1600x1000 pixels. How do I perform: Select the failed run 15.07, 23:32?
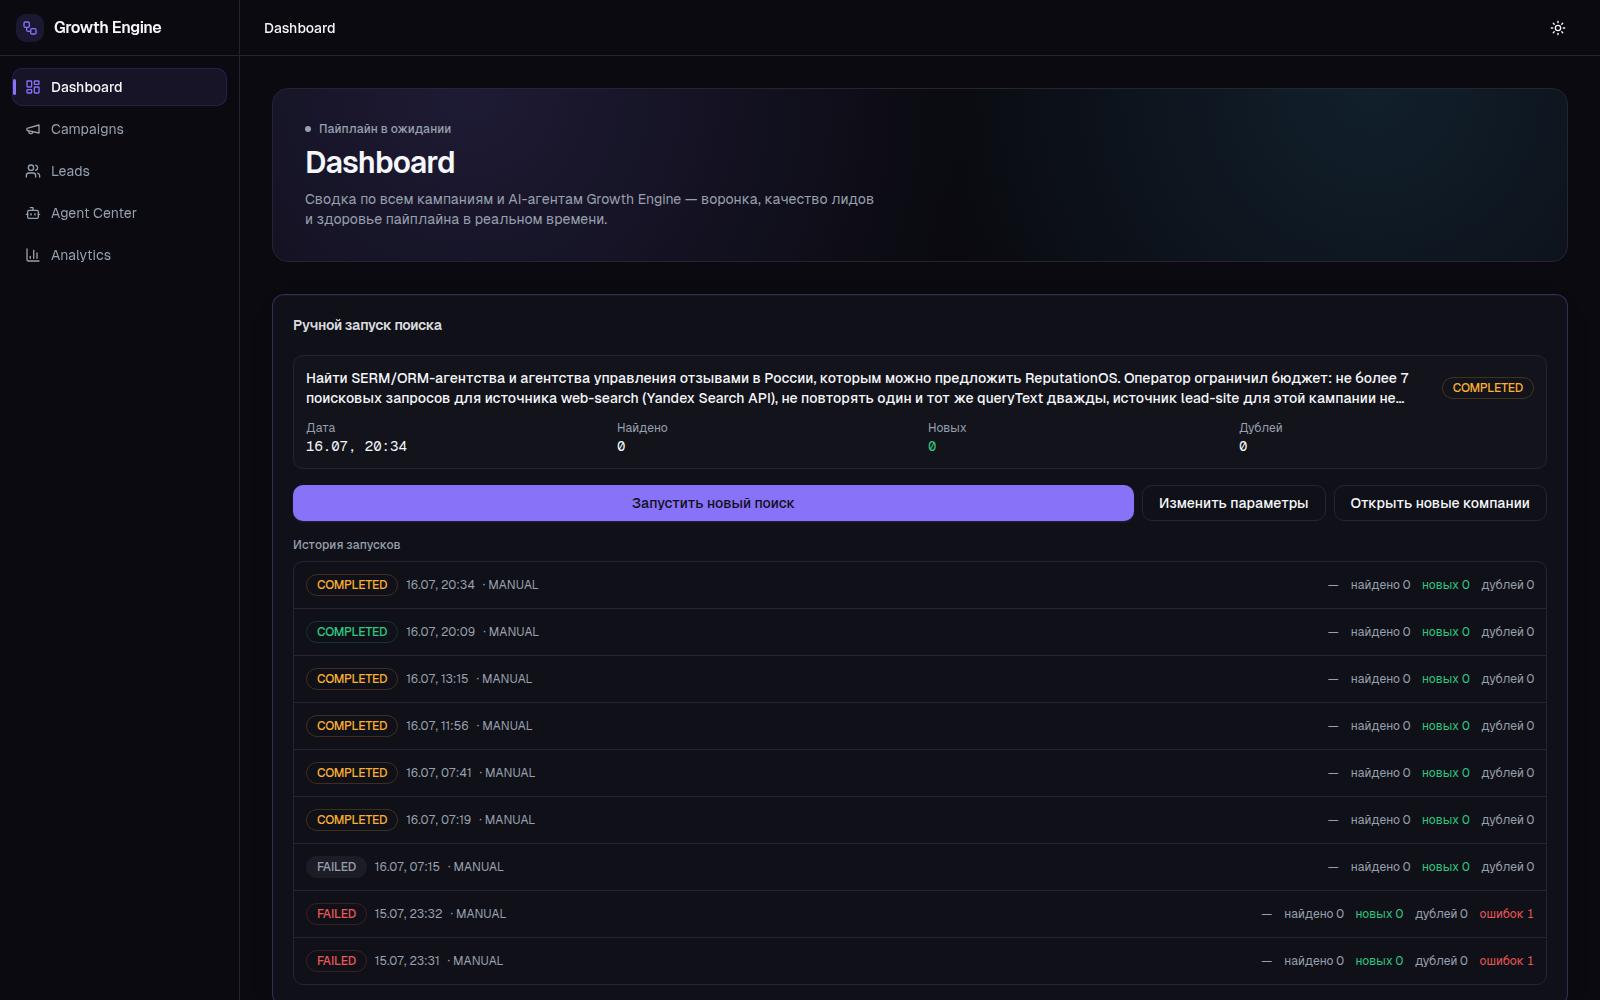[x=920, y=914]
